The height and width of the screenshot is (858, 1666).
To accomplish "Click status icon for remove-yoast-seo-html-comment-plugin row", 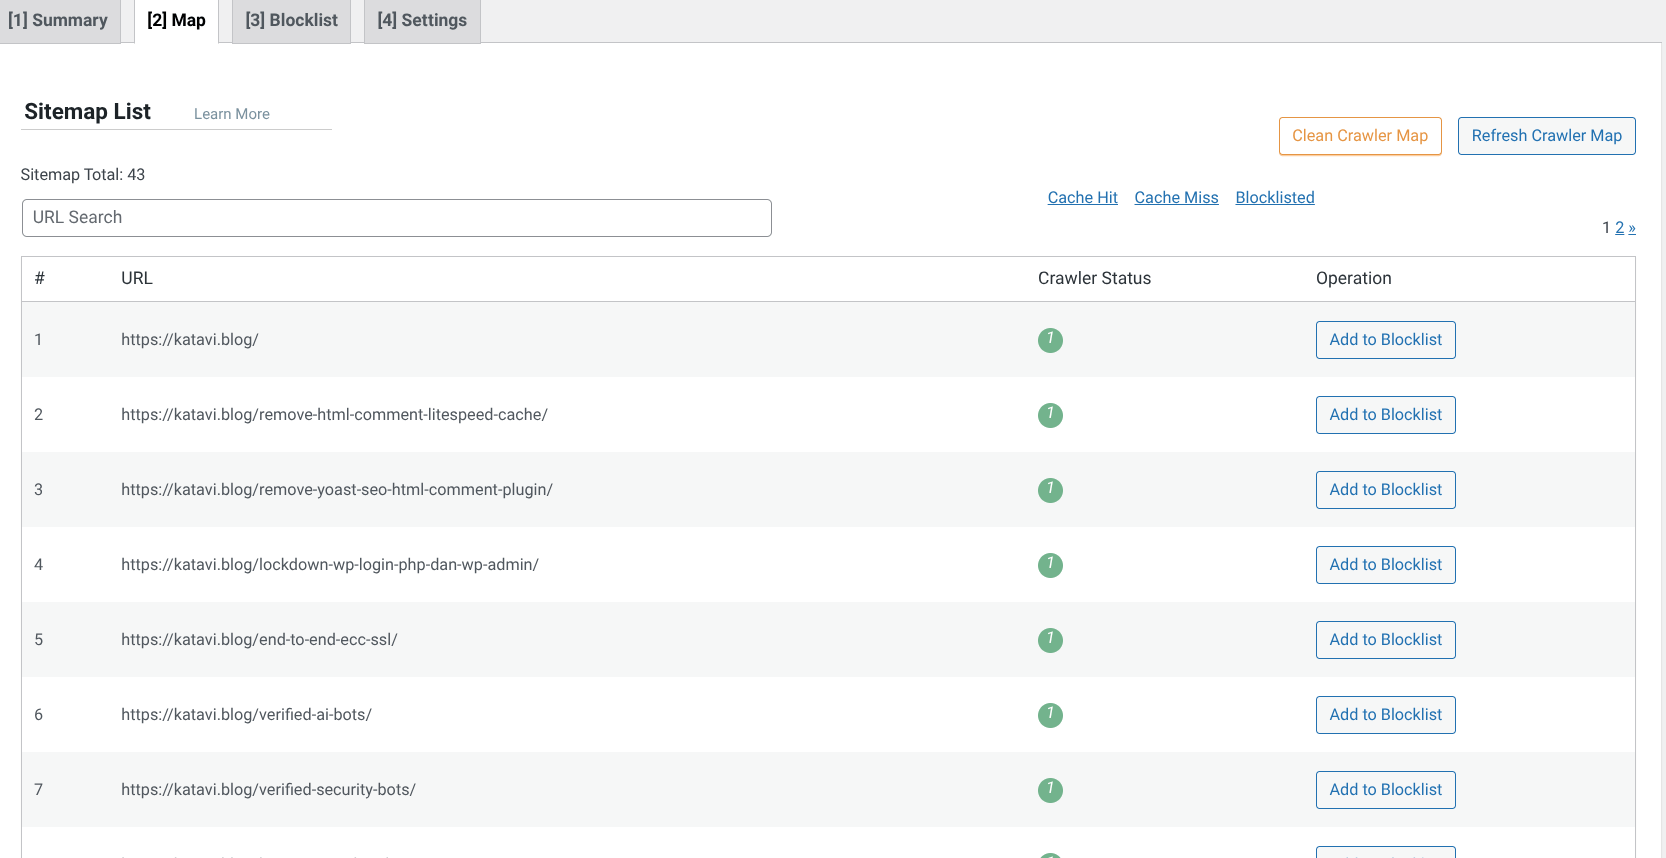I will pyautogui.click(x=1050, y=490).
